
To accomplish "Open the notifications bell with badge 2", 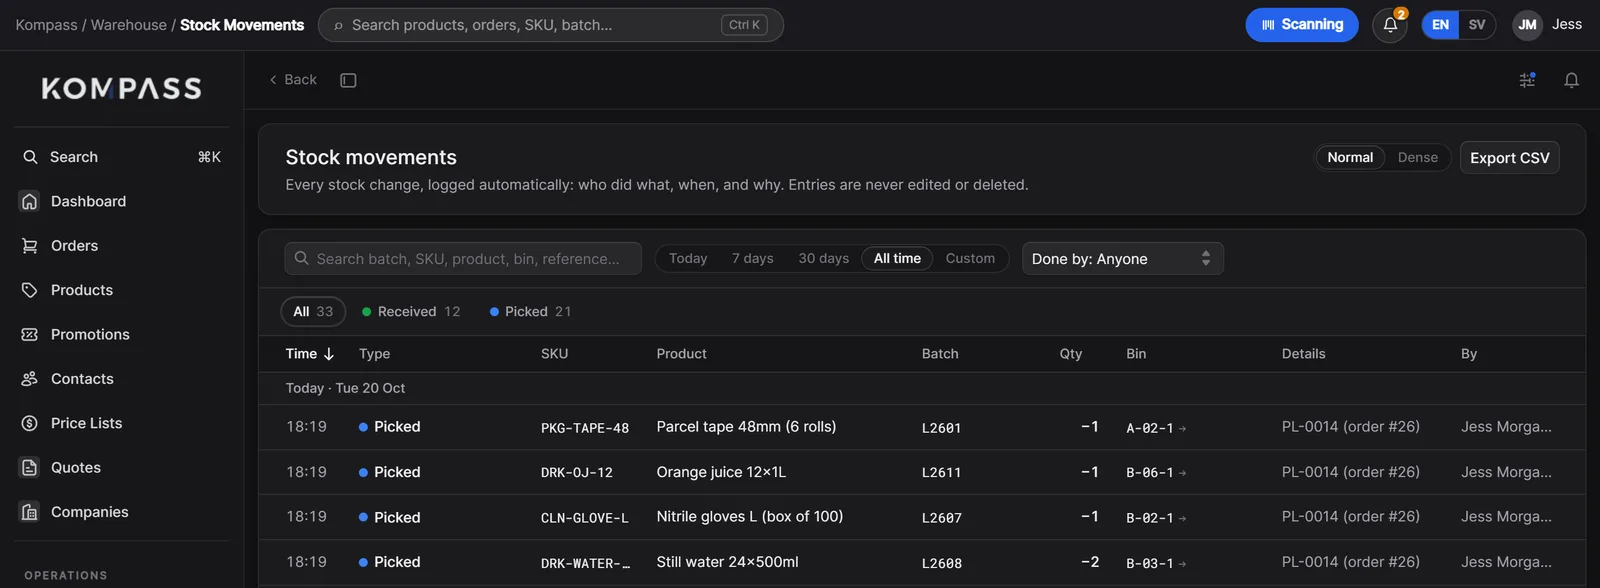I will click(1390, 25).
